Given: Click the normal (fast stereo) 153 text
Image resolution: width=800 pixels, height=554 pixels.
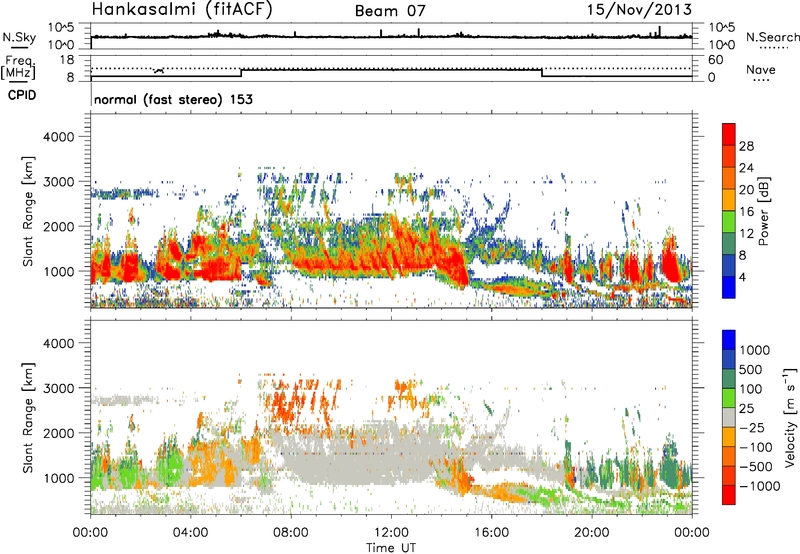Looking at the screenshot, I should (x=173, y=99).
